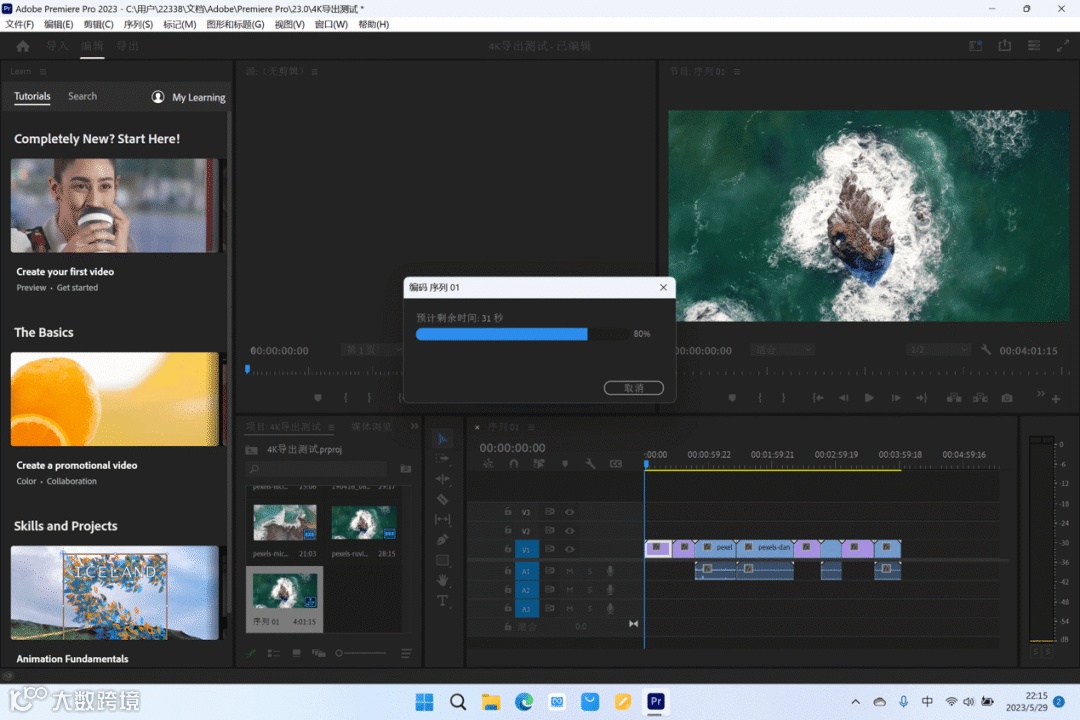Select the 序列 01 thumbnail in project
Viewport: 1080px width, 720px height.
[284, 591]
